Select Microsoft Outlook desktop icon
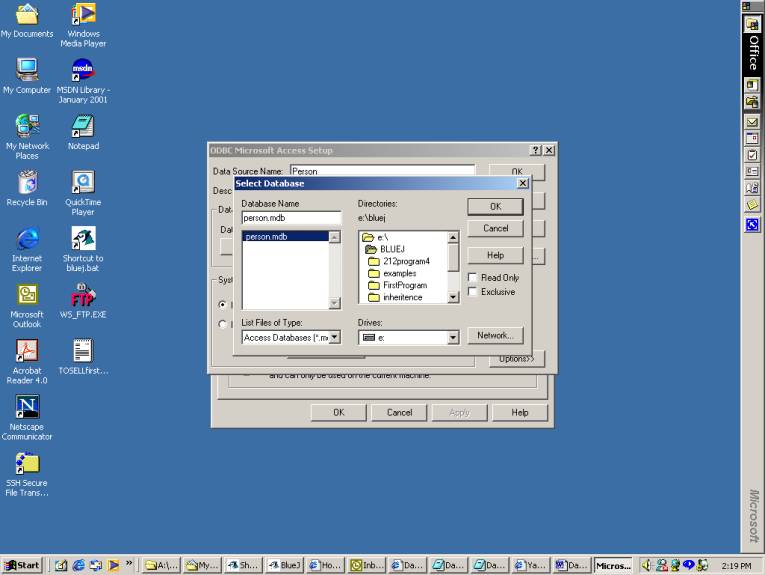Screen dimensions: 765x575 point(27,306)
